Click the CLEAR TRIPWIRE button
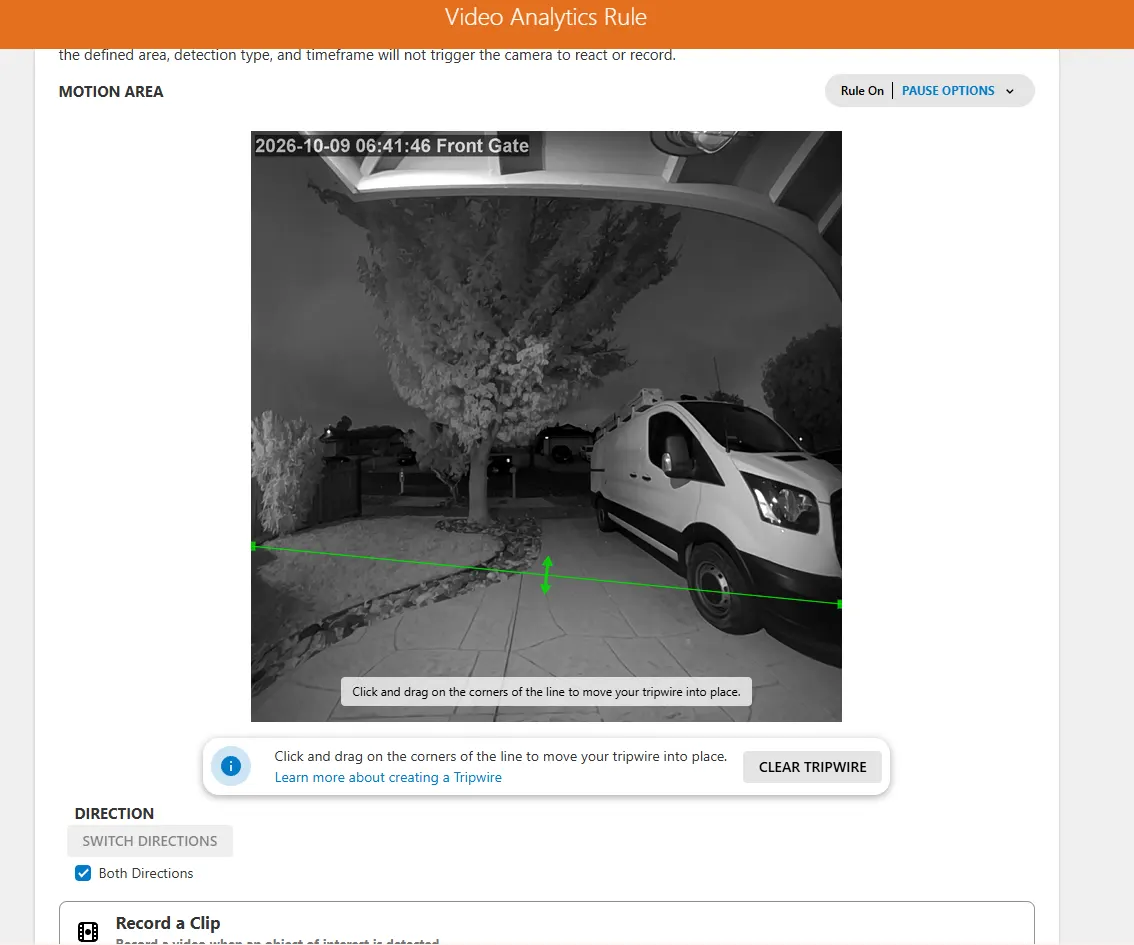This screenshot has height=945, width=1134. [812, 767]
